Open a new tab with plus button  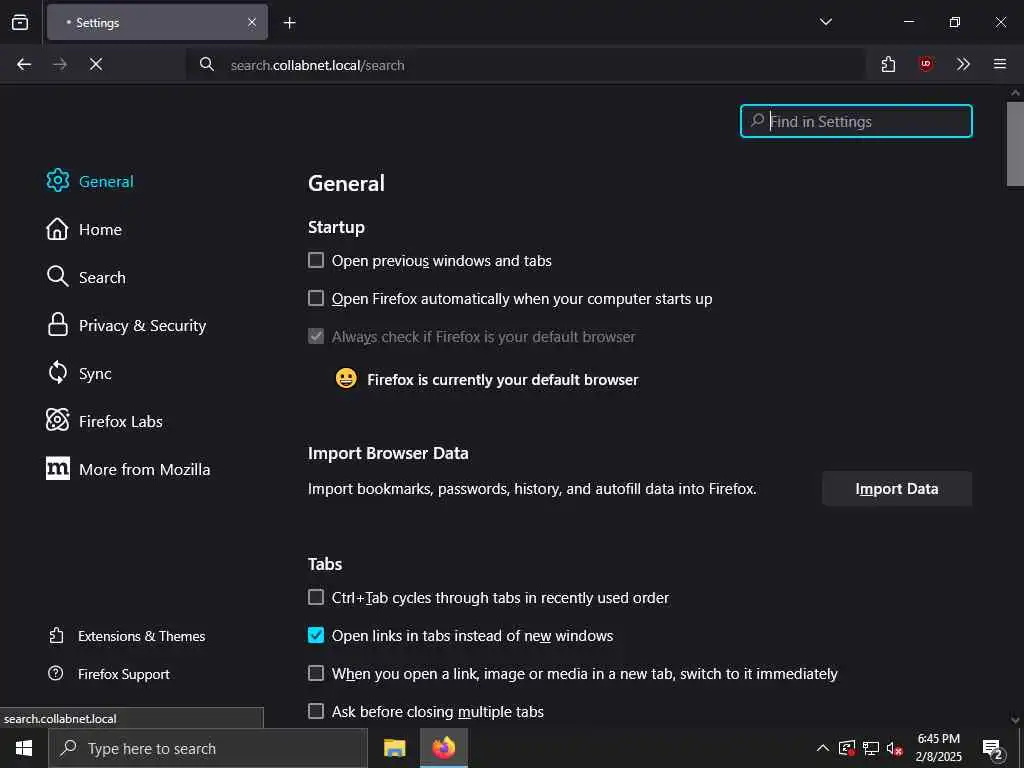289,23
